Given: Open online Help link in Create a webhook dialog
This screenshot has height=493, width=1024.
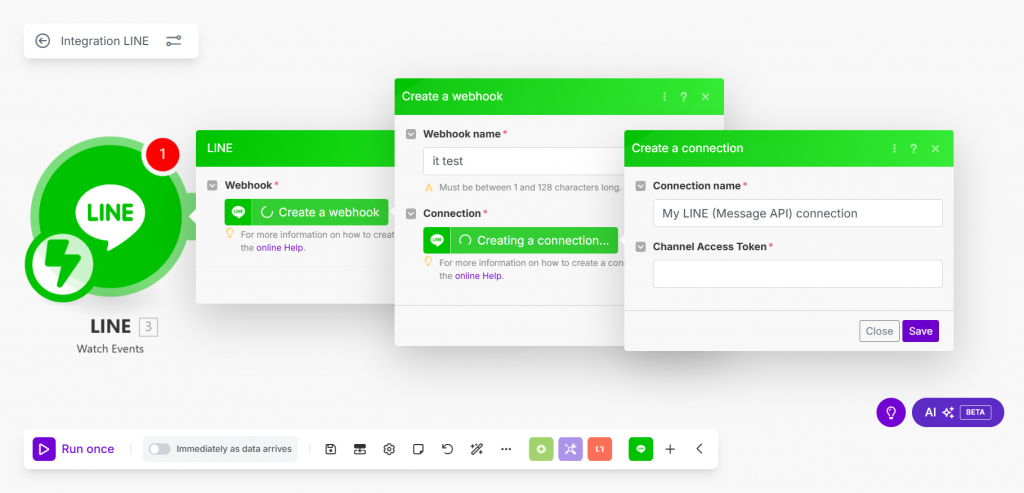Looking at the screenshot, I should point(479,276).
